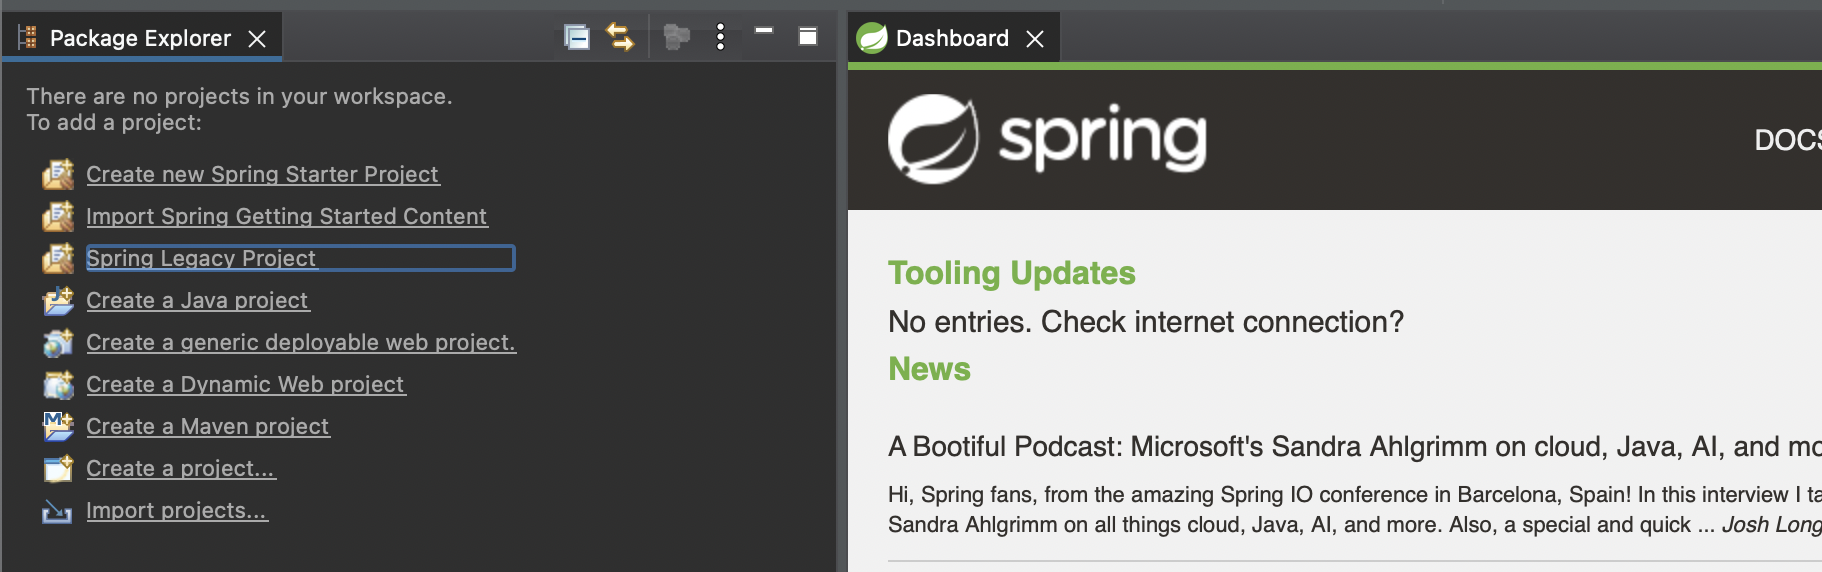The image size is (1822, 572).
Task: Close the Package Explorer tab
Action: click(257, 39)
